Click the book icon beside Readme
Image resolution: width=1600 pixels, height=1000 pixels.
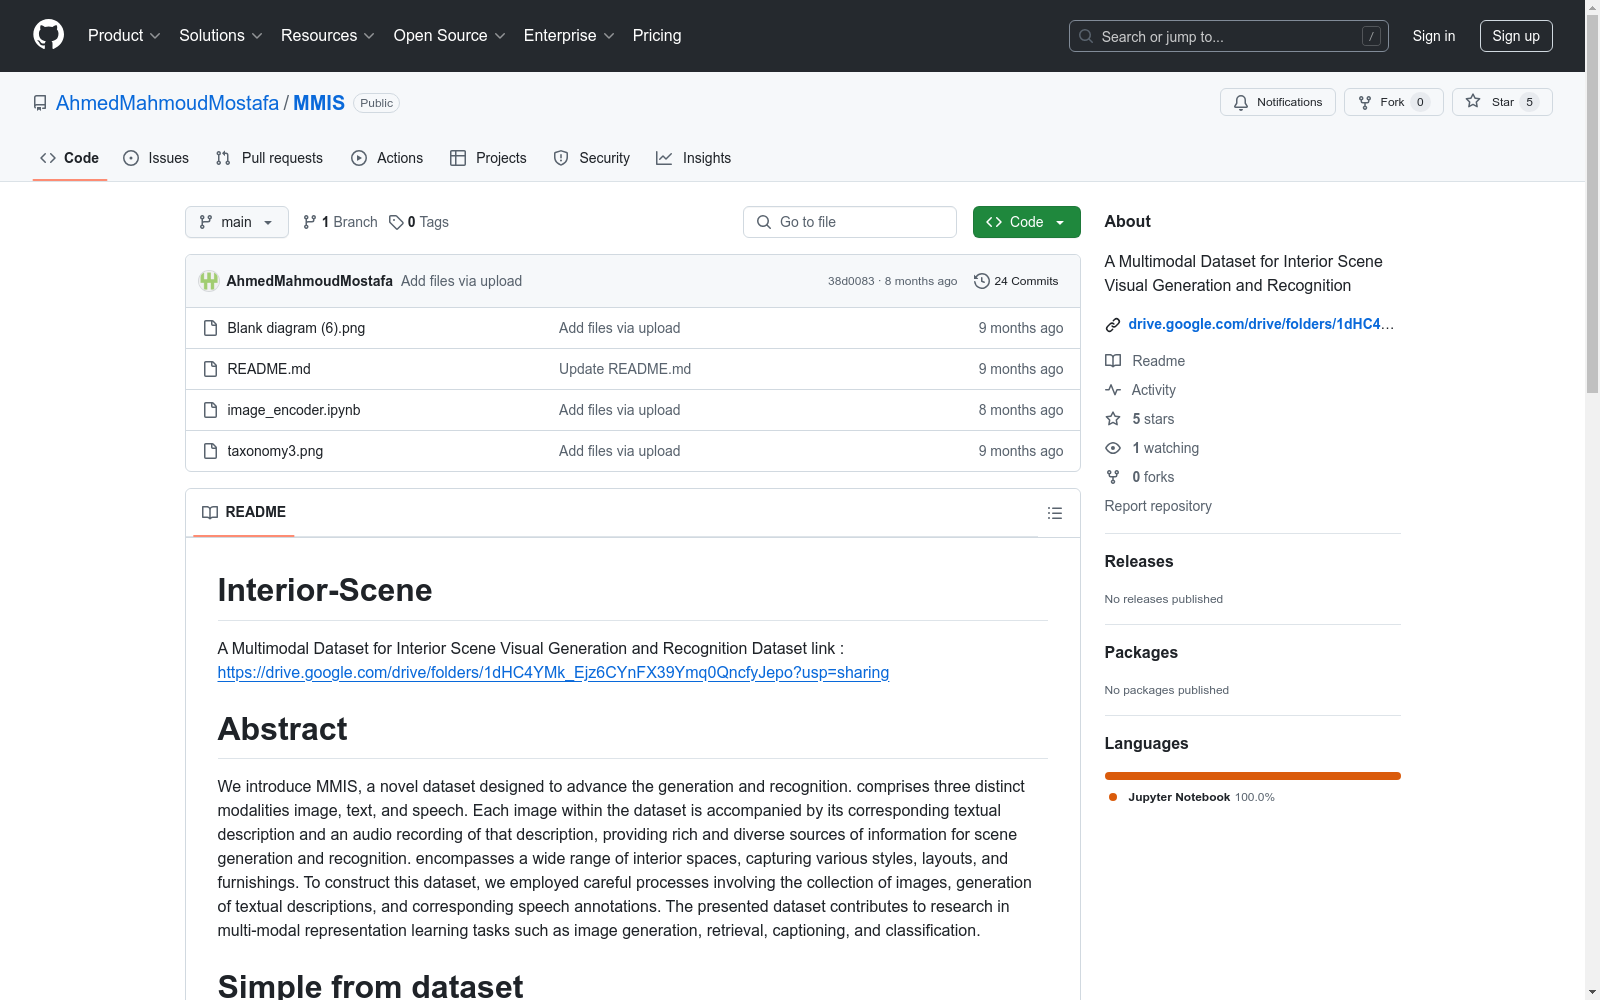click(x=1113, y=361)
